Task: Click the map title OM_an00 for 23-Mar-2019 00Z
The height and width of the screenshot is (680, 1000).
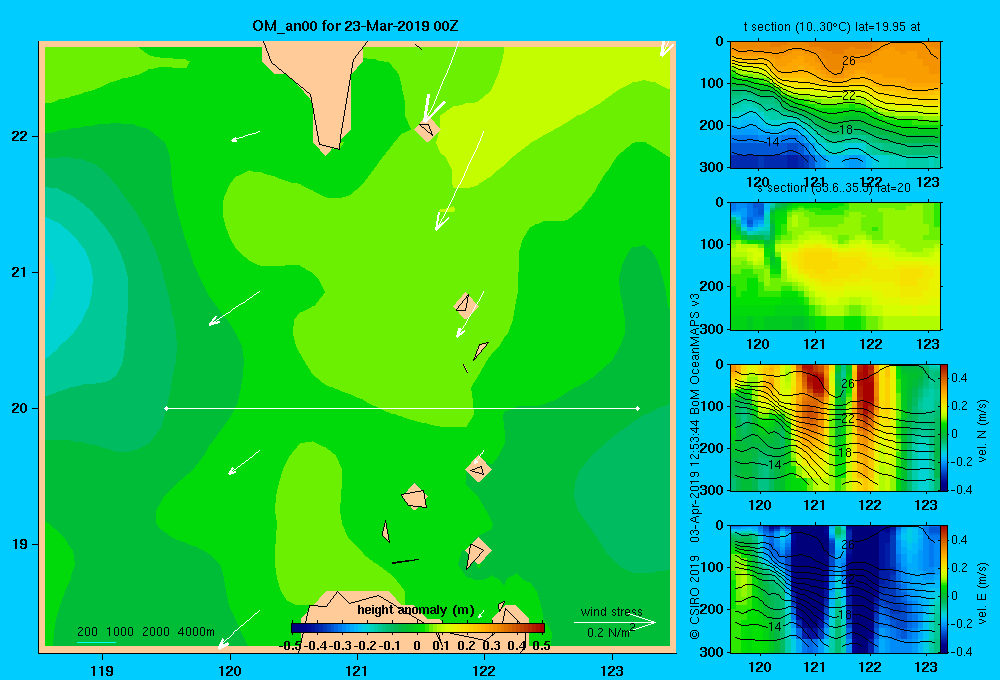Action: 355,27
